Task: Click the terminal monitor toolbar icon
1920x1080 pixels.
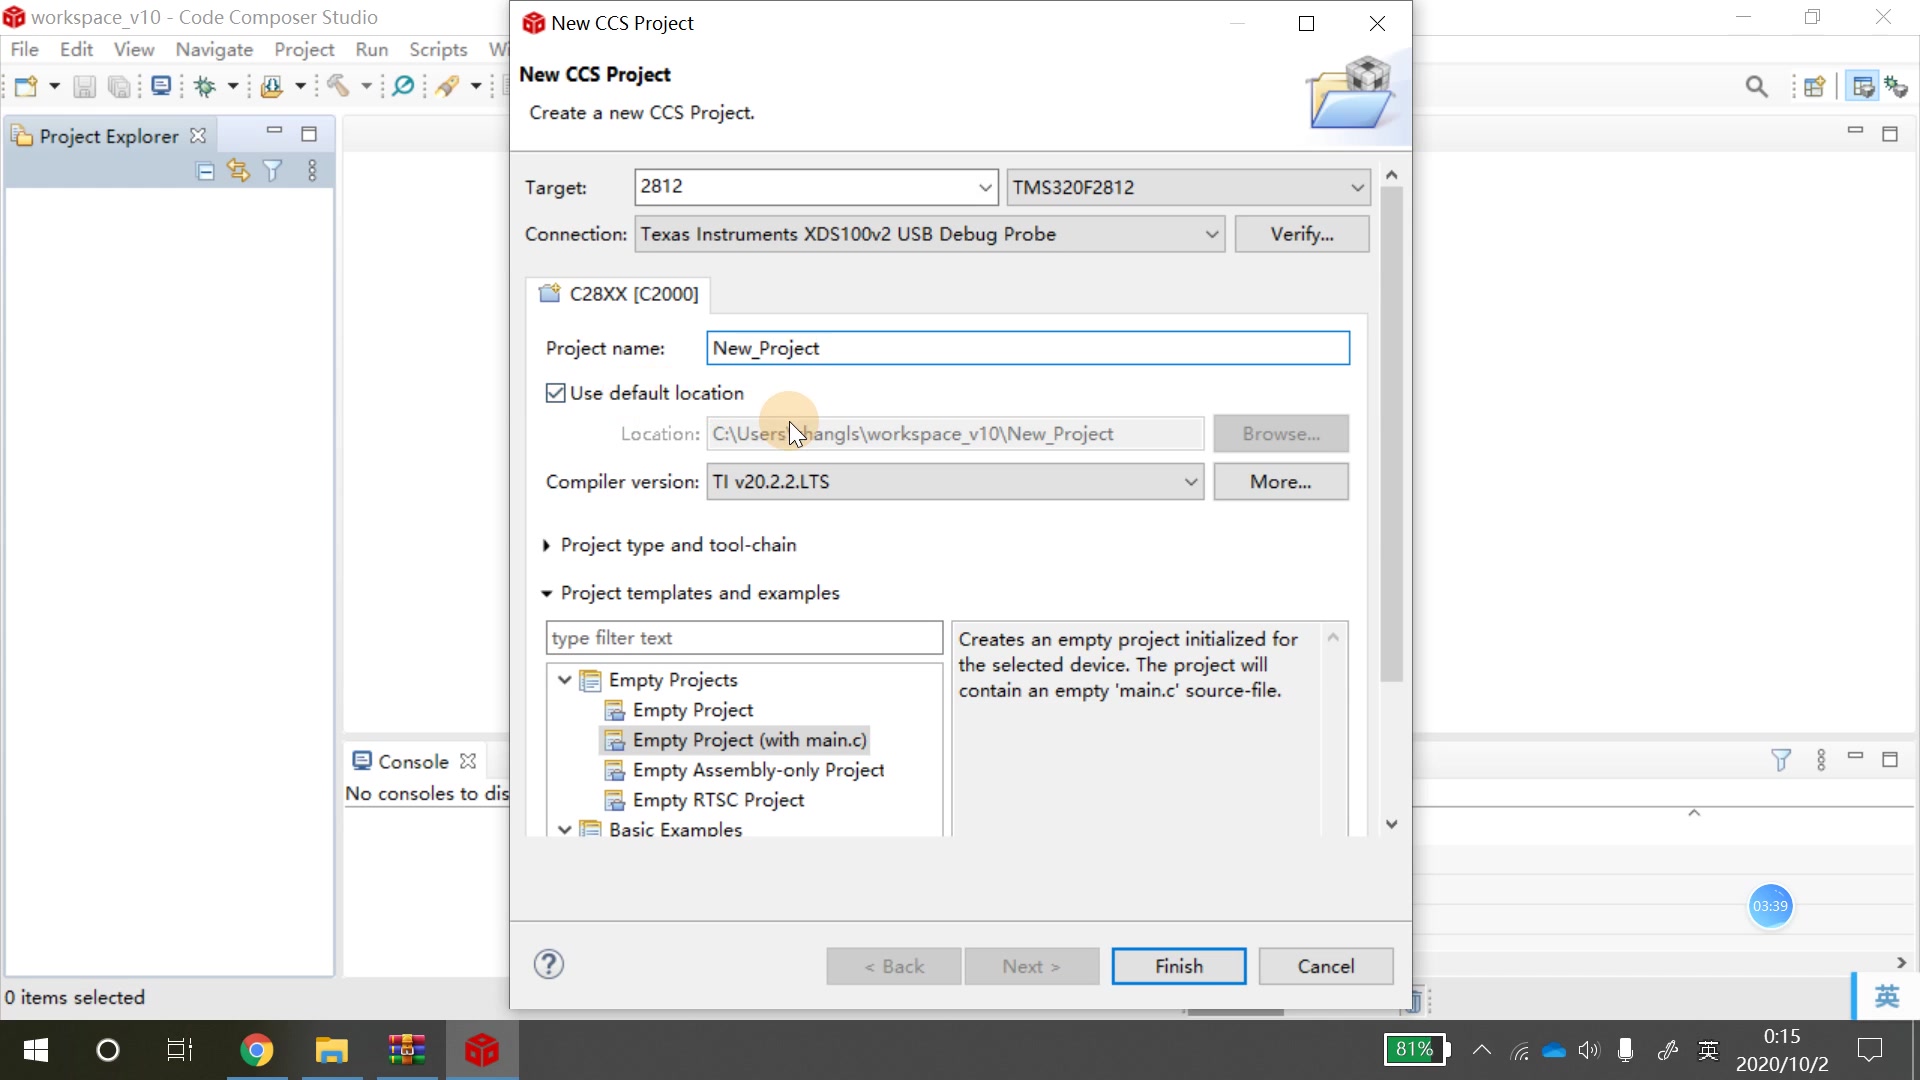Action: point(161,87)
